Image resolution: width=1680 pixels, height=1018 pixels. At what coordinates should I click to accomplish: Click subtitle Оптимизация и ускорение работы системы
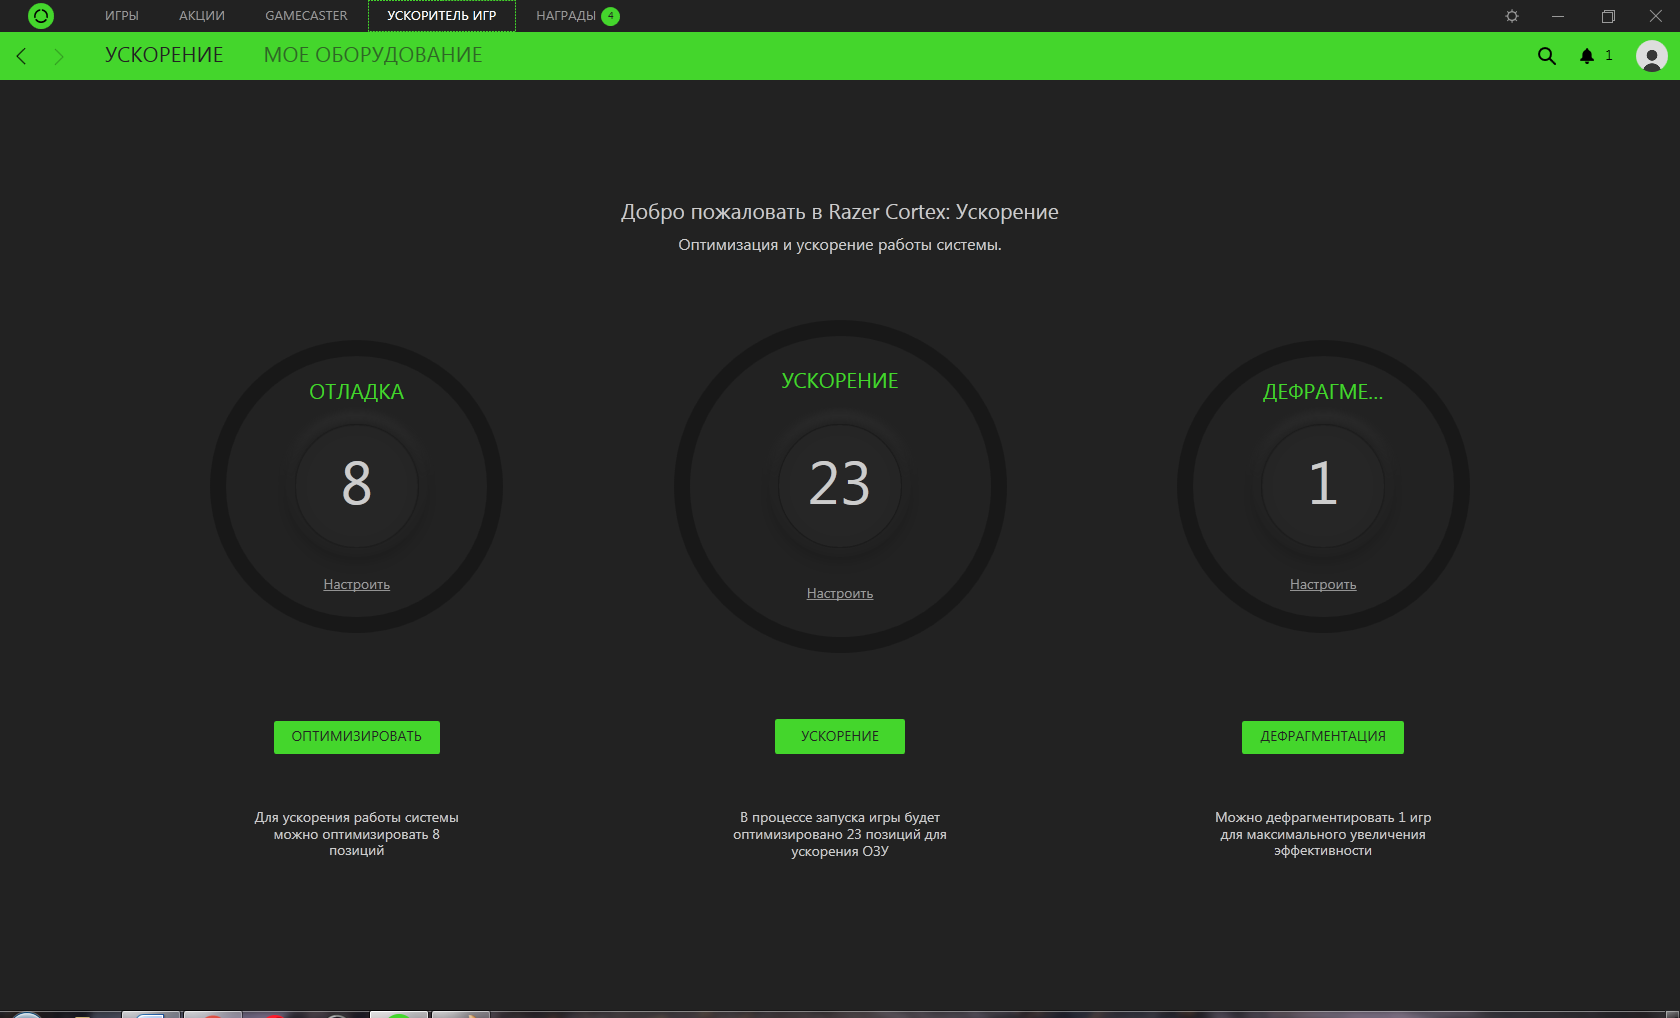pyautogui.click(x=840, y=245)
